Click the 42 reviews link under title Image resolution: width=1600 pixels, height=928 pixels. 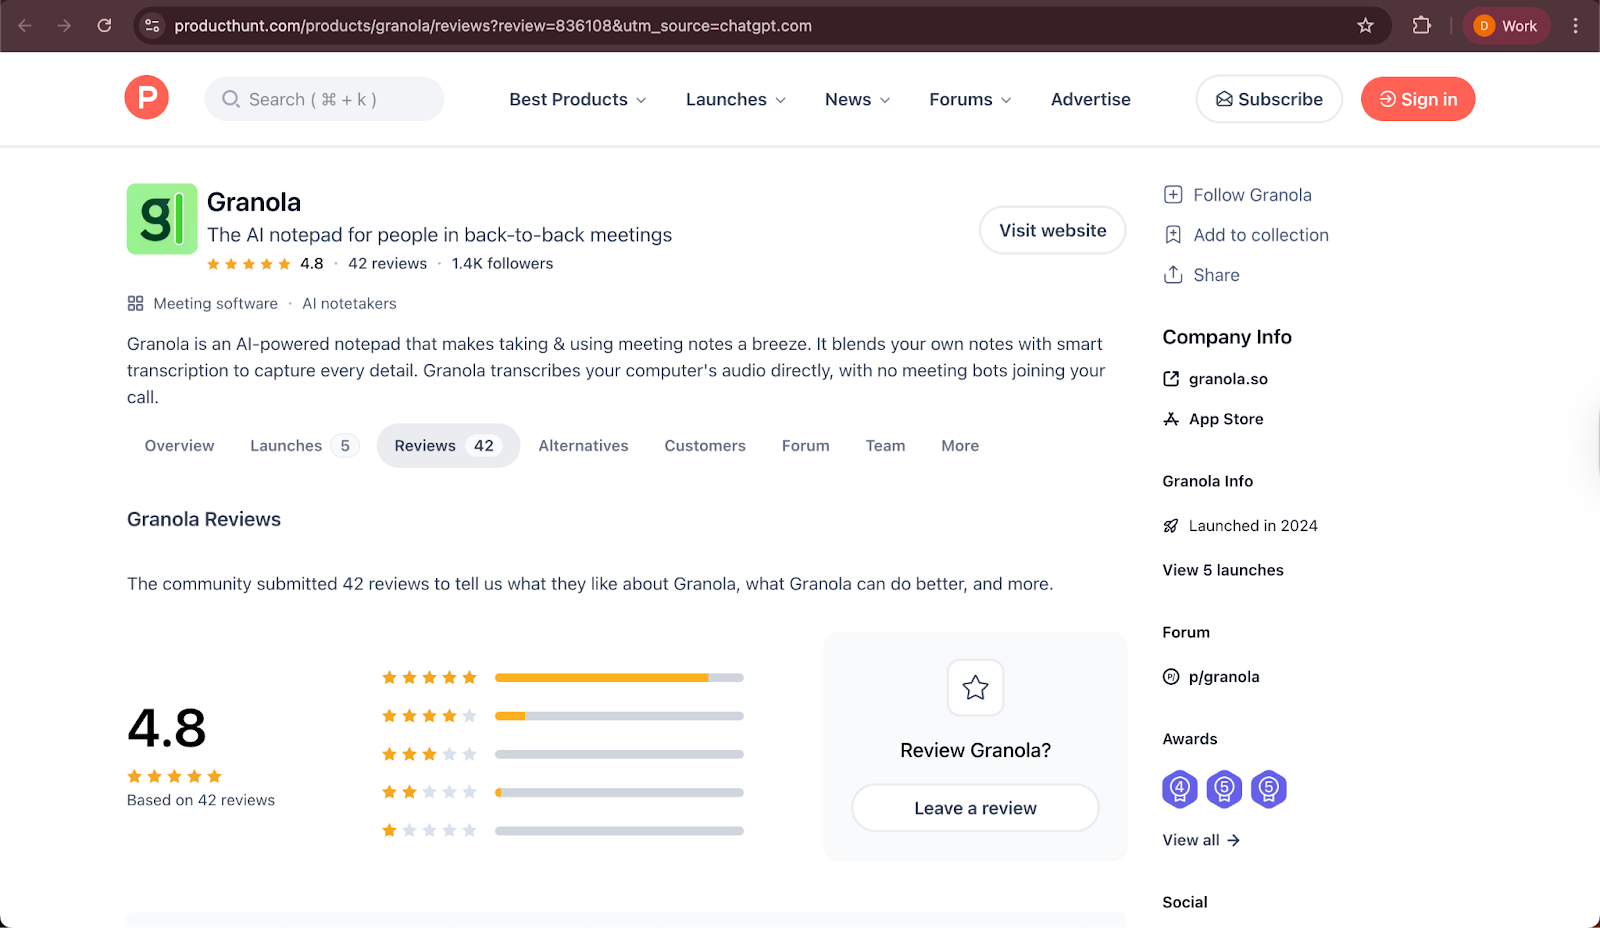click(x=387, y=263)
